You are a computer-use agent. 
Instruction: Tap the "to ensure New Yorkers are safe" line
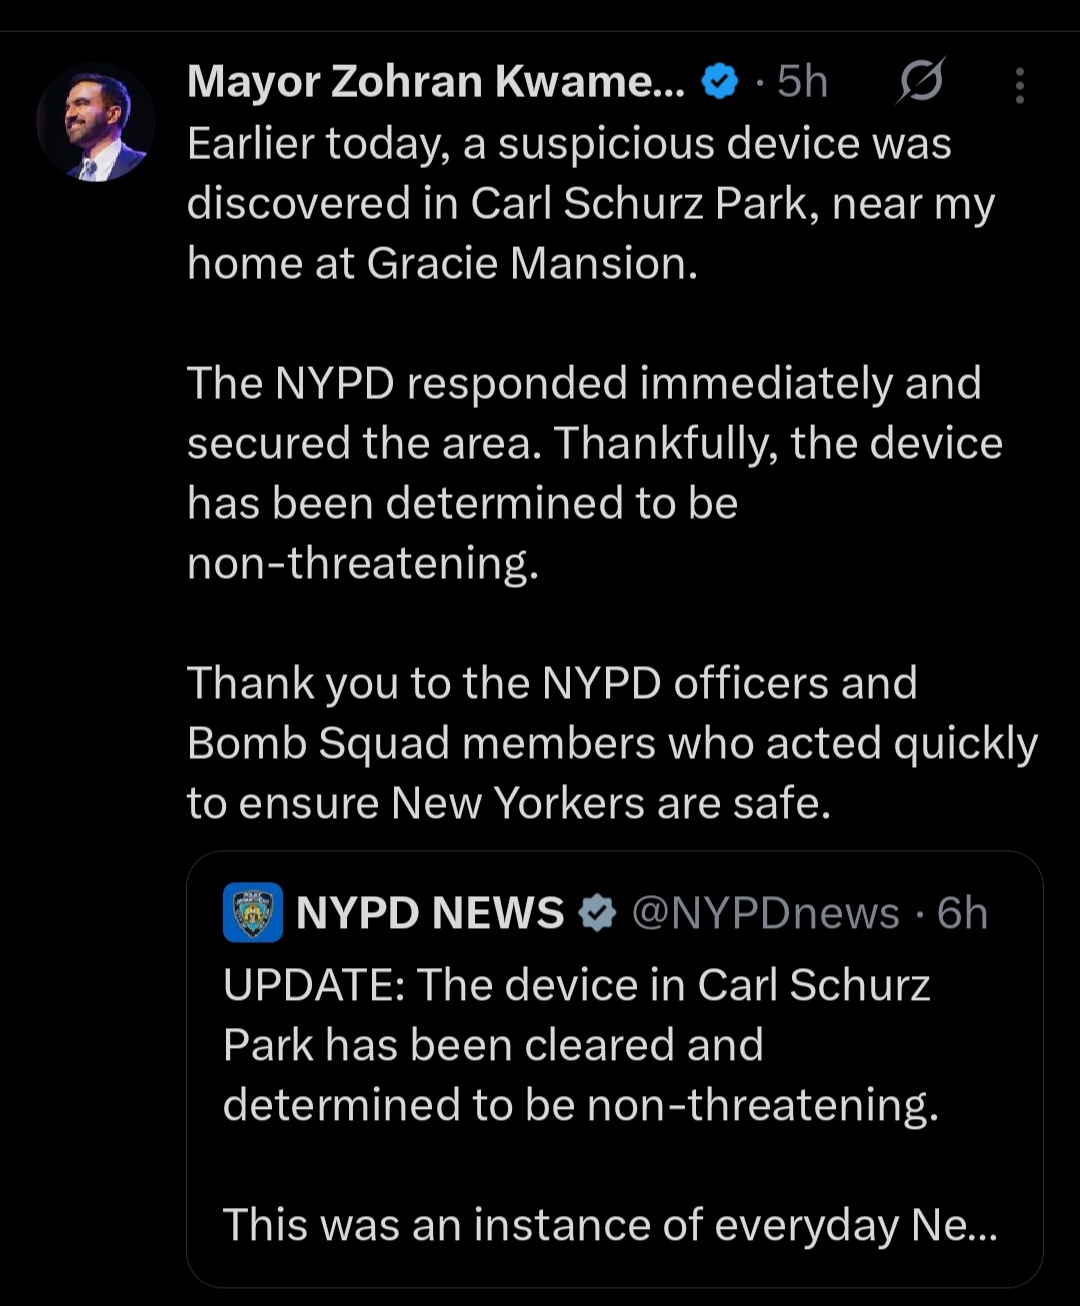(509, 804)
